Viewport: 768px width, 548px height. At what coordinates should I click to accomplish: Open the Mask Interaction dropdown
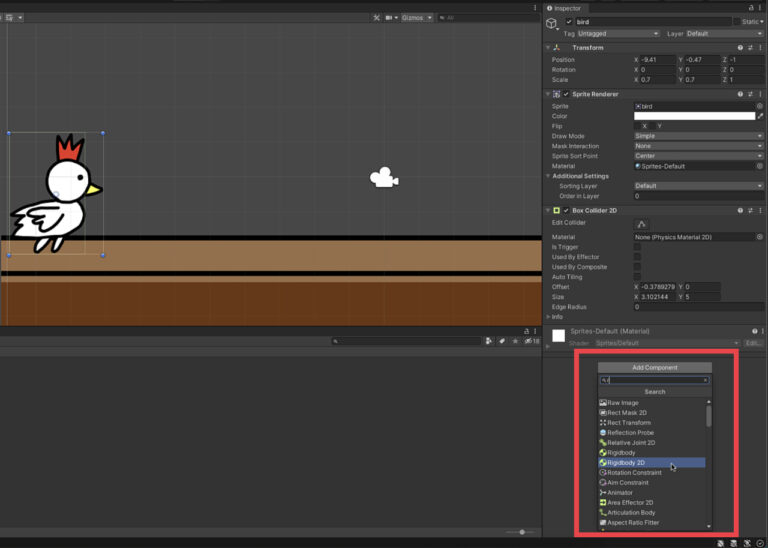click(699, 146)
